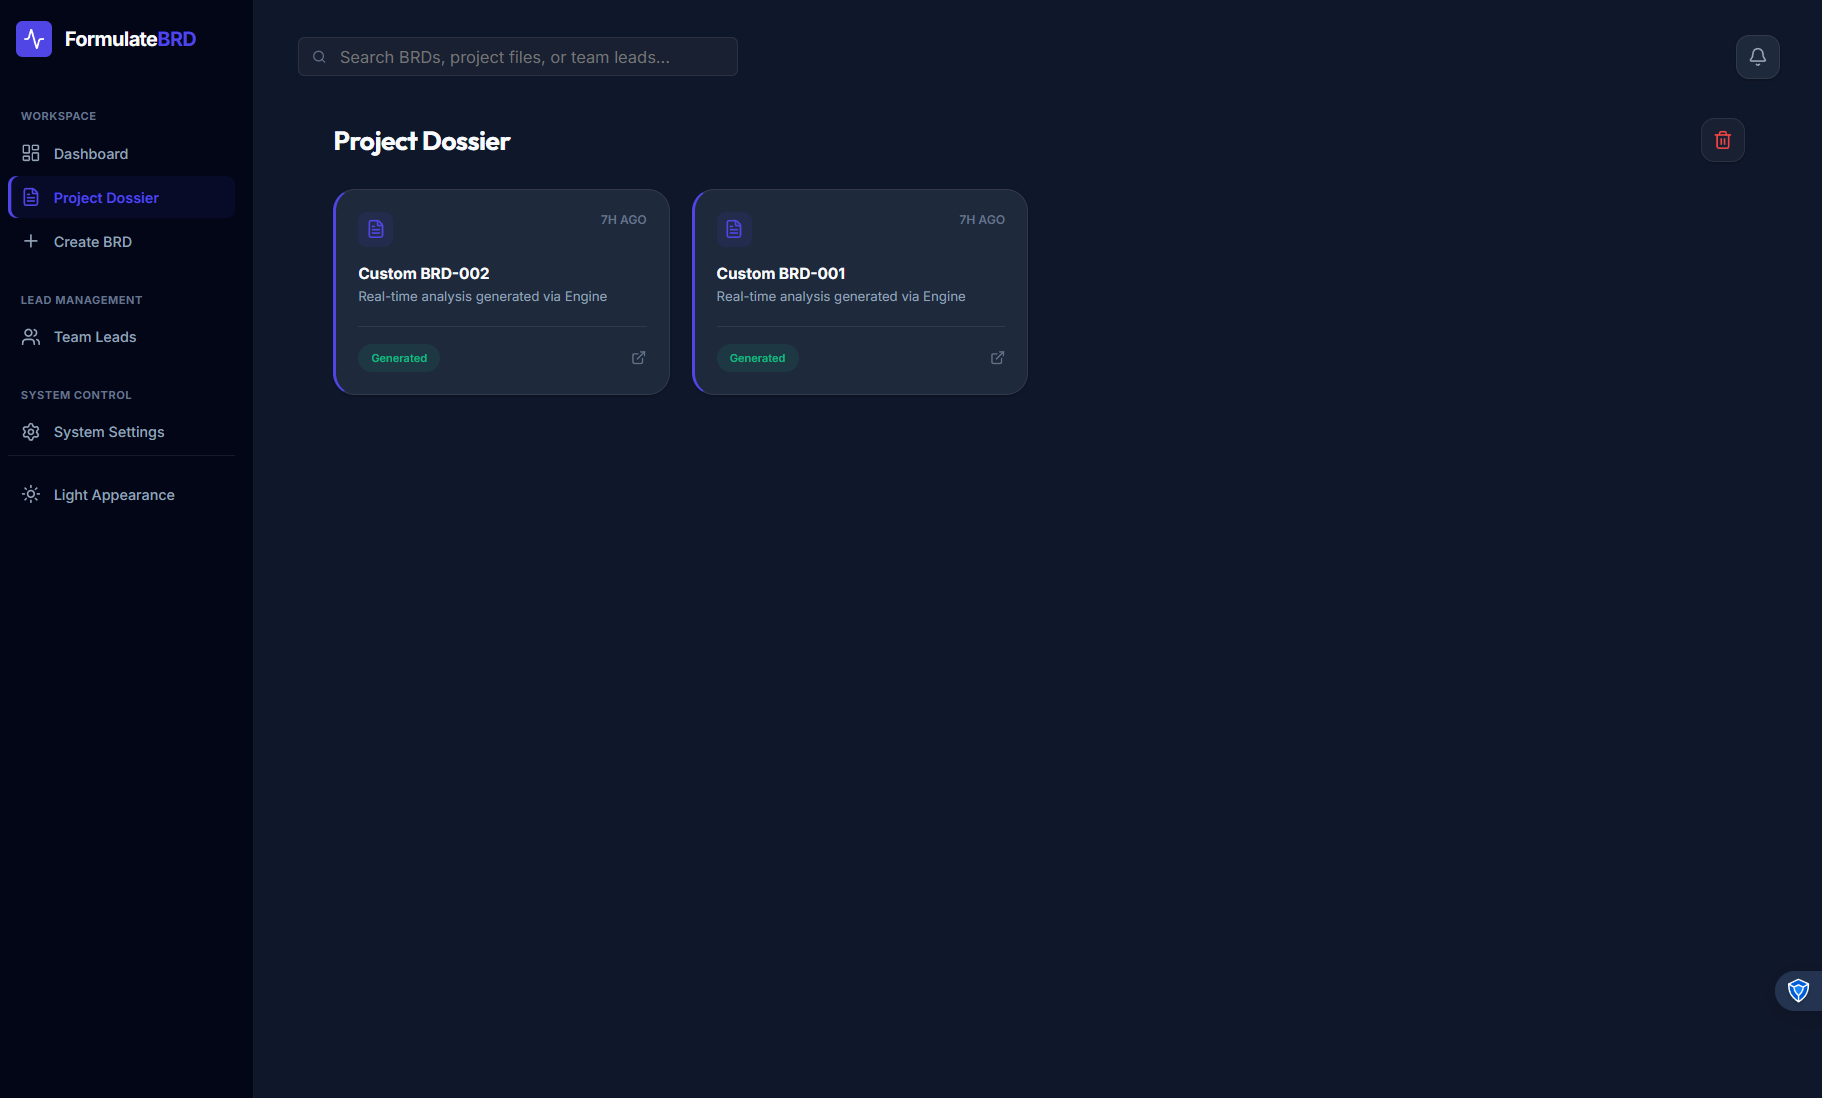Image resolution: width=1822 pixels, height=1098 pixels.
Task: Click the document icon on Custom BRD-001
Action: 734,229
